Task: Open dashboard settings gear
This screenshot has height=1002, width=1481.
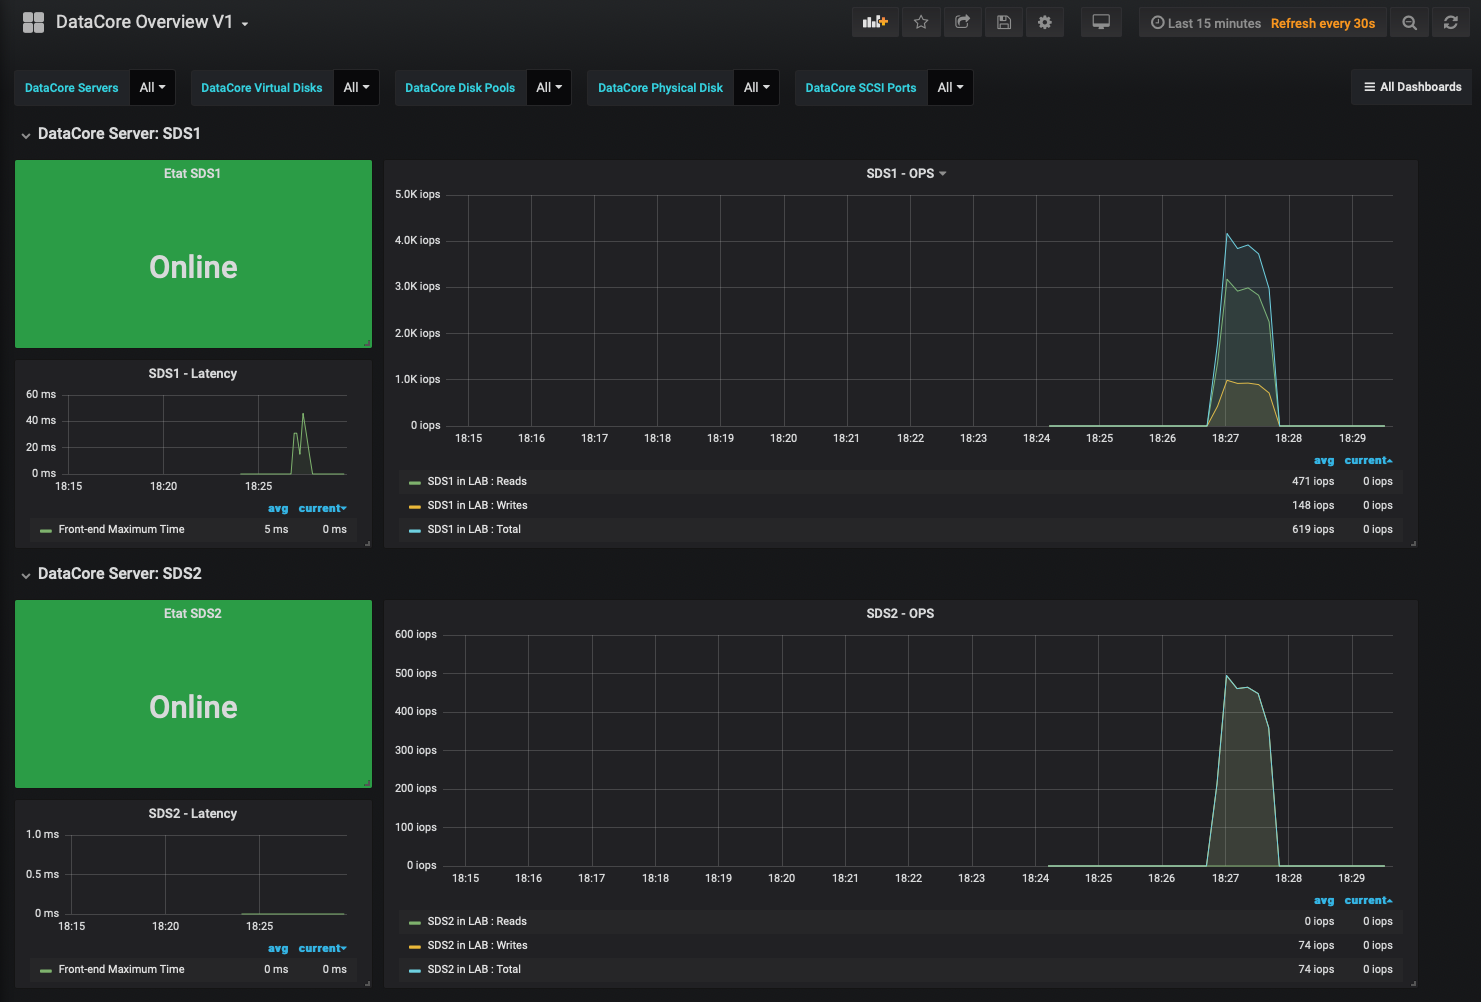Action: coord(1045,22)
